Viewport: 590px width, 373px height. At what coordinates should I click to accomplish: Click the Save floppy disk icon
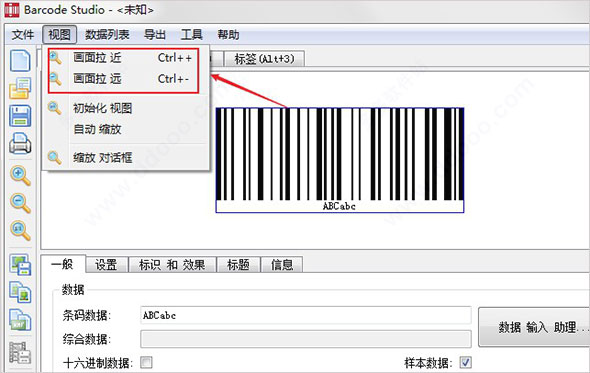click(x=20, y=116)
